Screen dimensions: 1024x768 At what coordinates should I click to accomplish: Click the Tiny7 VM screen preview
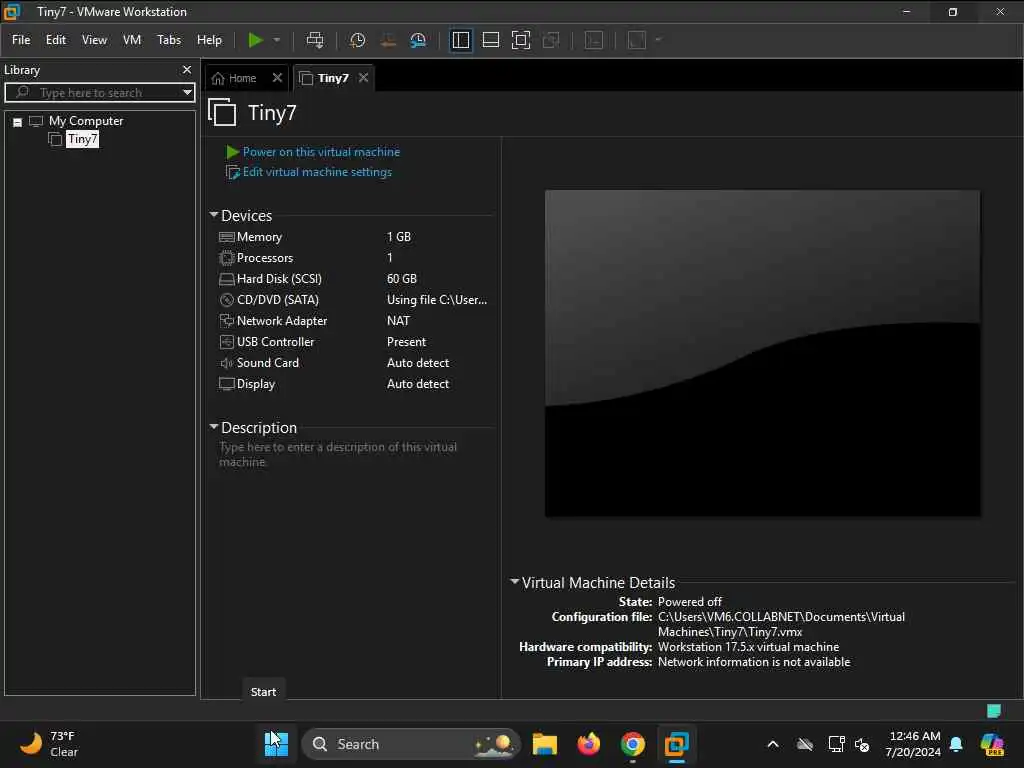click(762, 353)
